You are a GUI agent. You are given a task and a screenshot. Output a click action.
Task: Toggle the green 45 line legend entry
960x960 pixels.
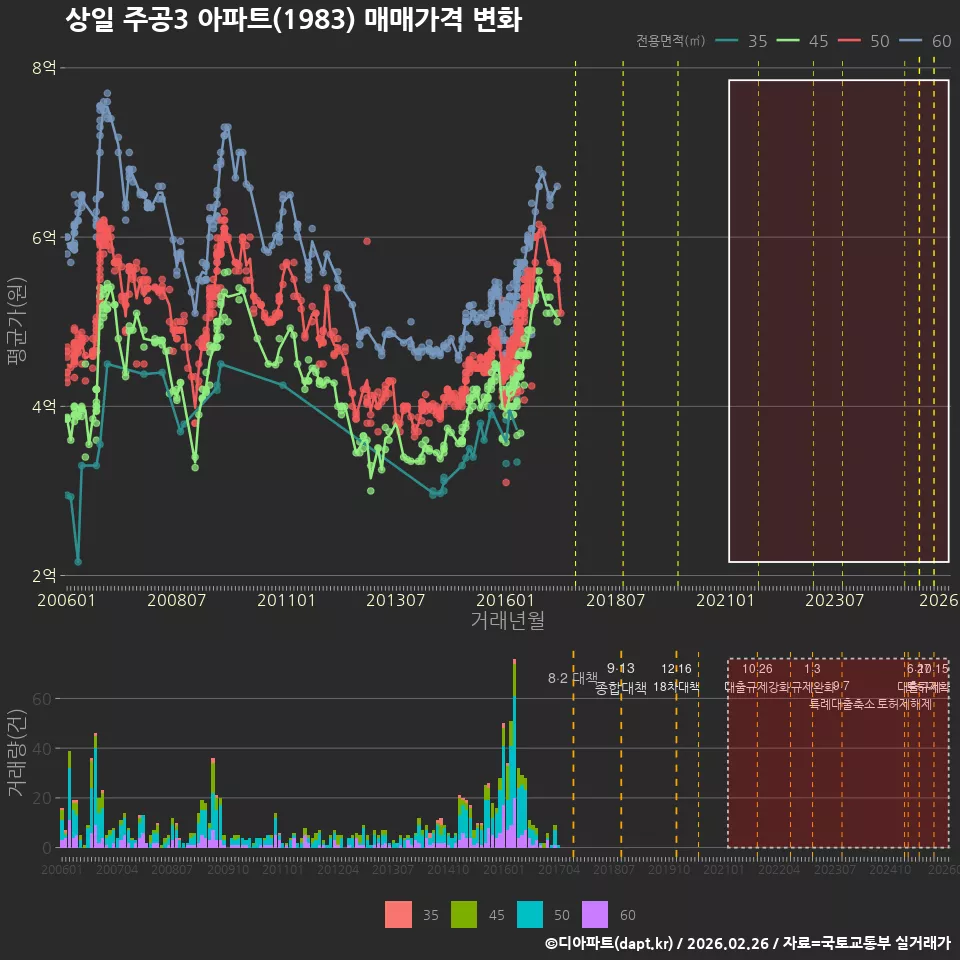pyautogui.click(x=802, y=41)
